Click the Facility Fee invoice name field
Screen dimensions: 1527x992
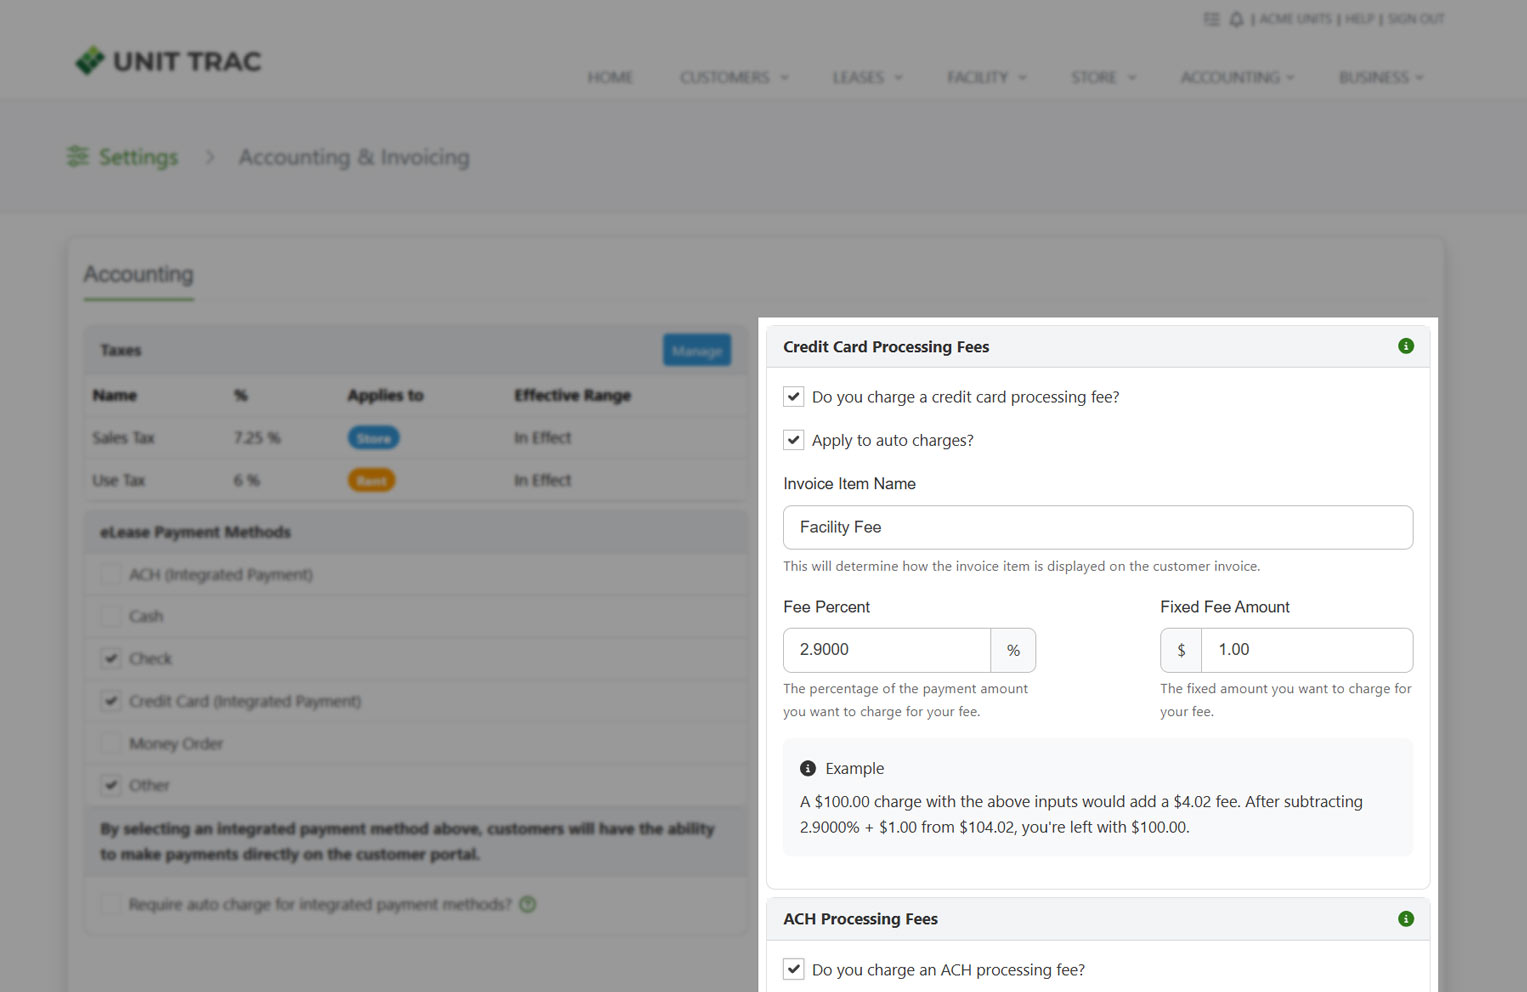point(1097,527)
